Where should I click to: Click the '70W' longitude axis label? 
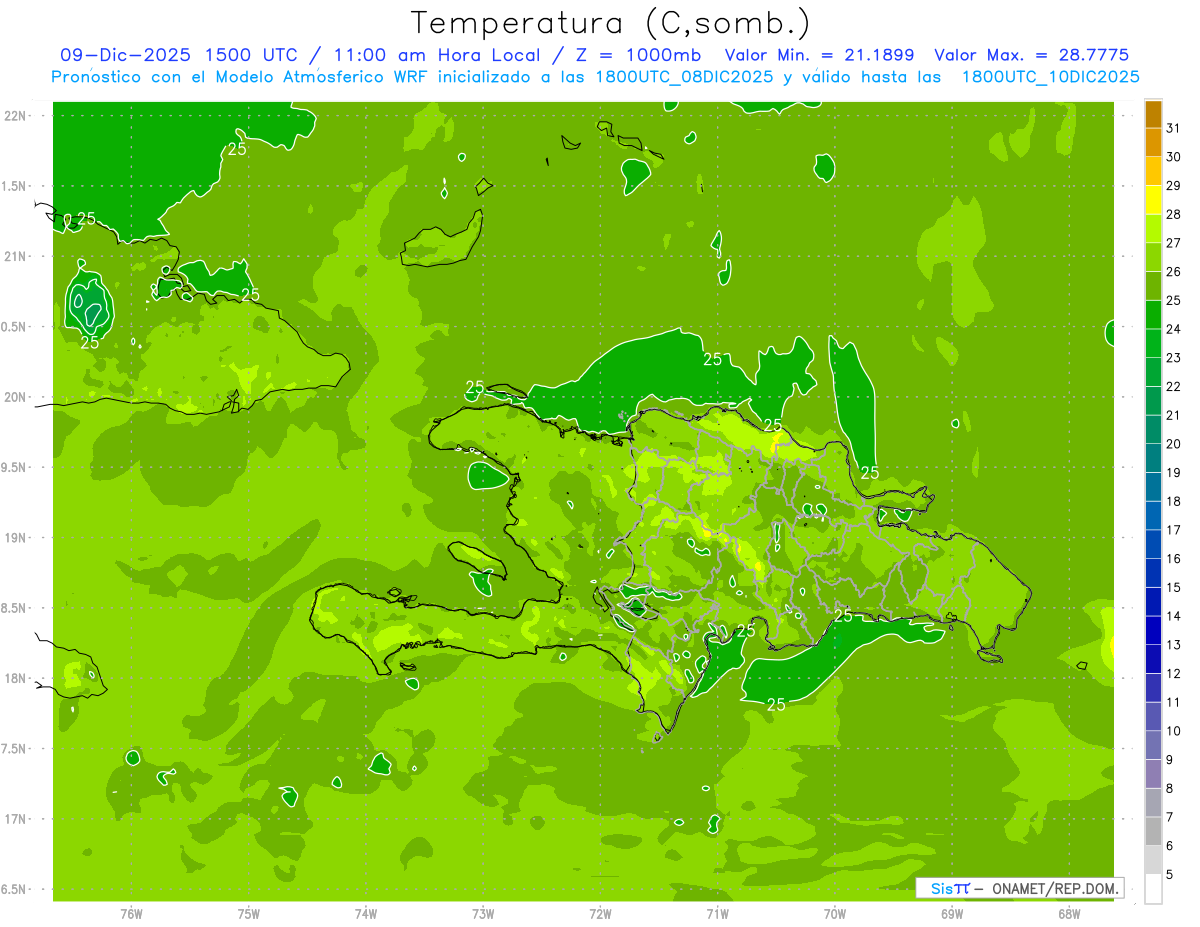pos(835,914)
